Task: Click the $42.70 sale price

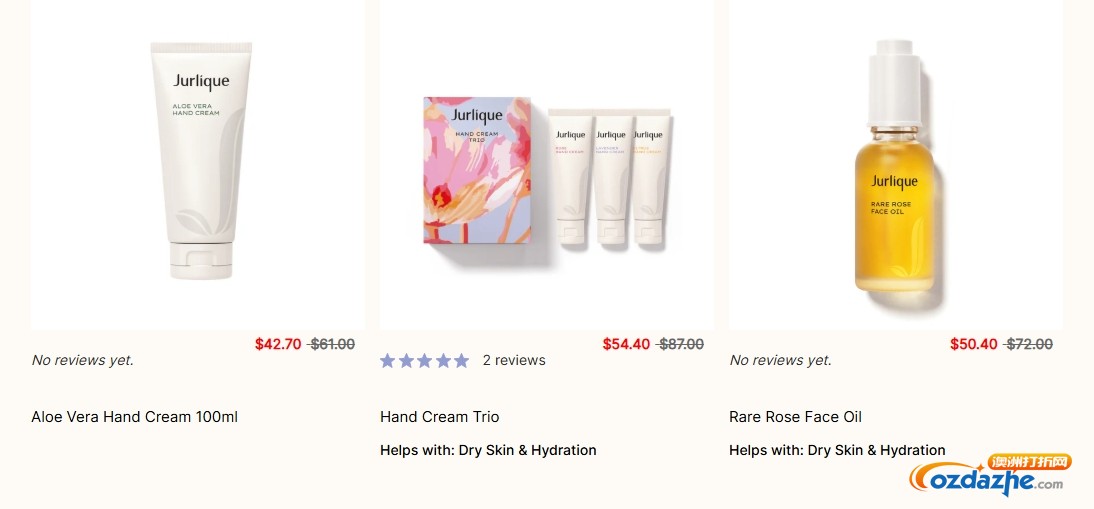Action: (x=278, y=344)
